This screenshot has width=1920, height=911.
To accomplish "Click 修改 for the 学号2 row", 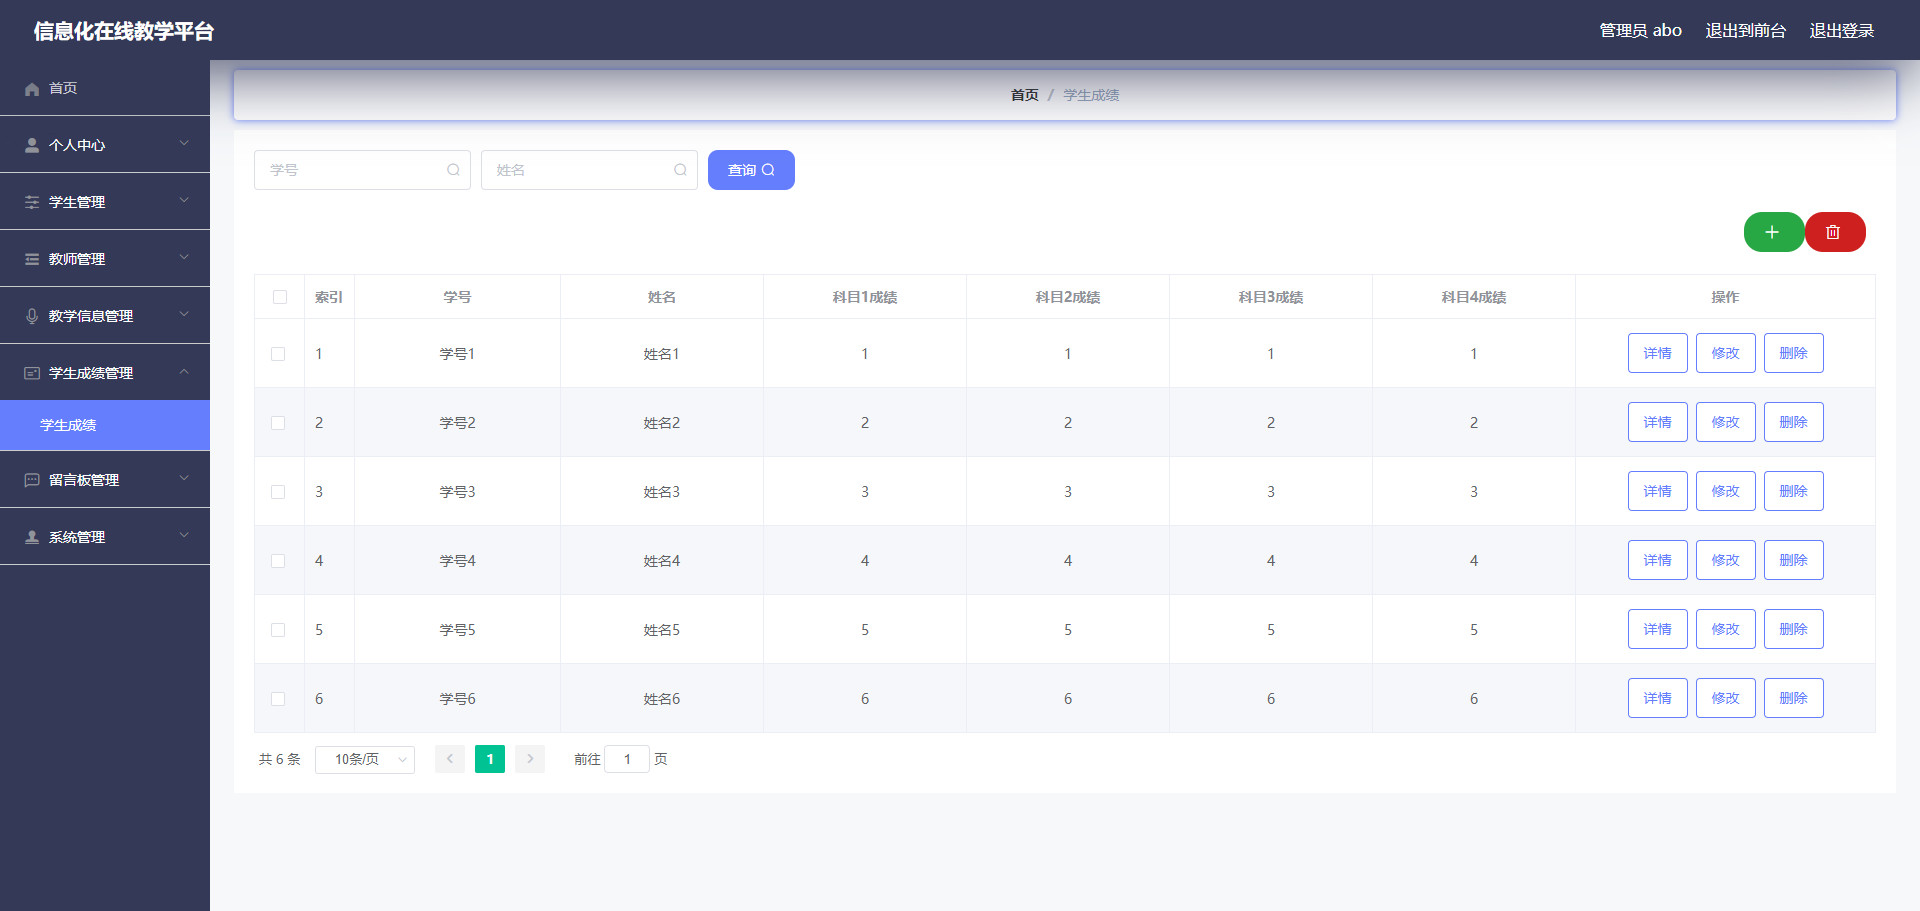I will coord(1725,422).
